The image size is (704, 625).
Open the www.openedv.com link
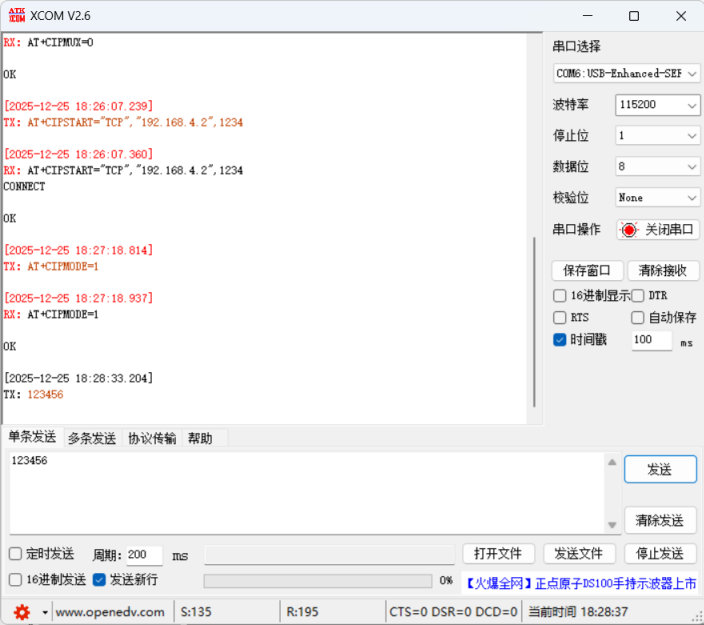click(x=110, y=612)
